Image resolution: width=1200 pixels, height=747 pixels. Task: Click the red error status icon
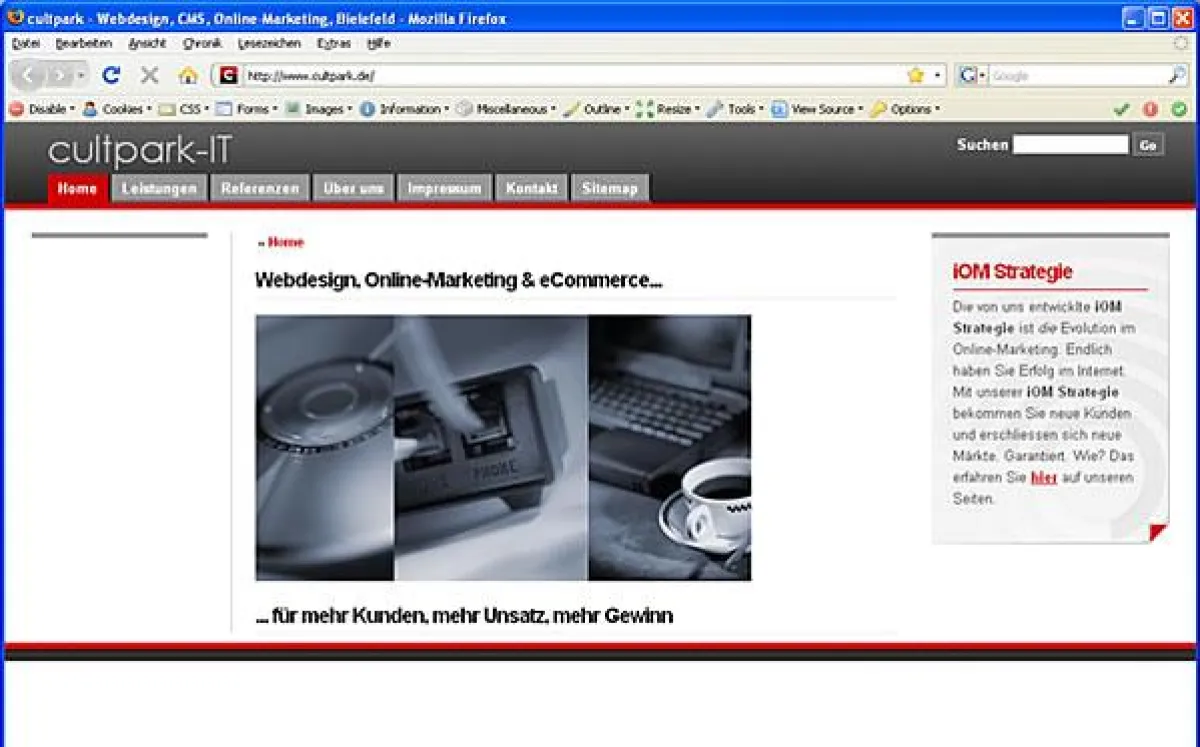click(x=1150, y=109)
